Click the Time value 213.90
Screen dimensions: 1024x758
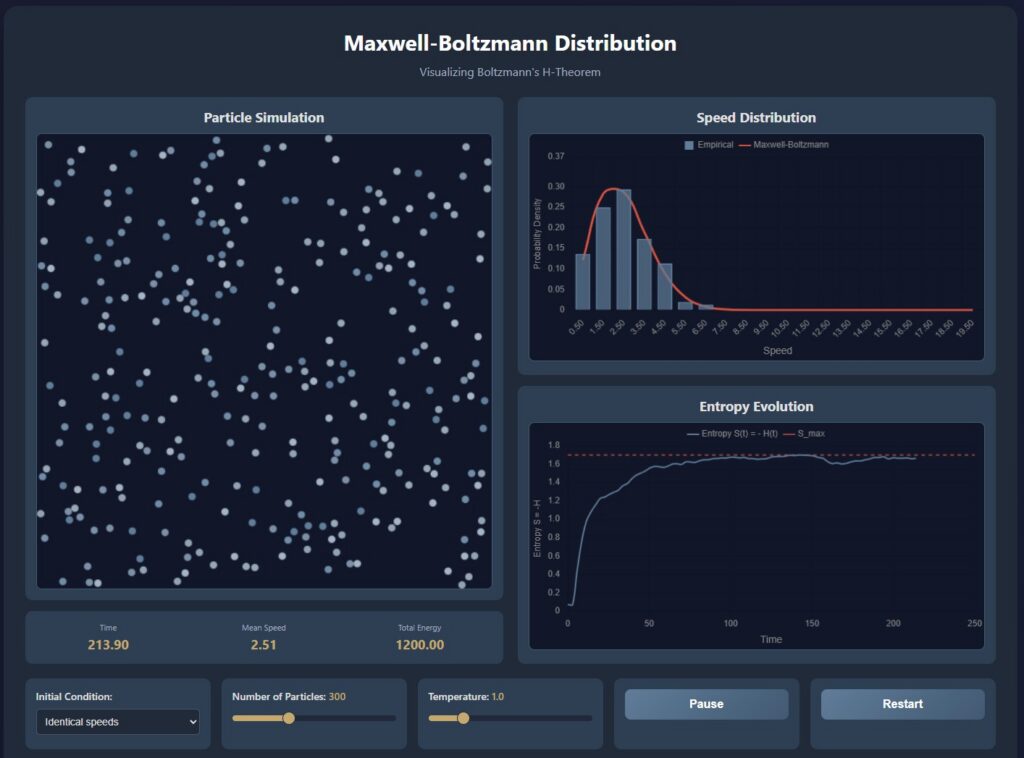tap(108, 645)
